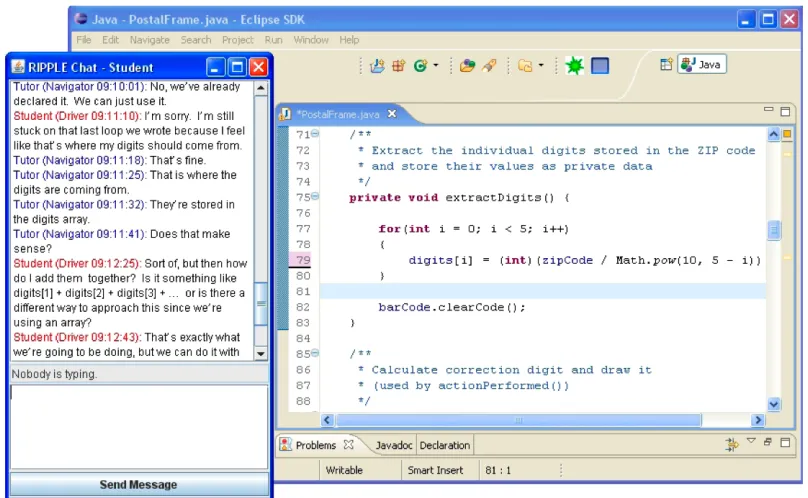Maximize the RIPPLE Chat window
Image resolution: width=808 pixels, height=498 pixels.
coord(237,67)
